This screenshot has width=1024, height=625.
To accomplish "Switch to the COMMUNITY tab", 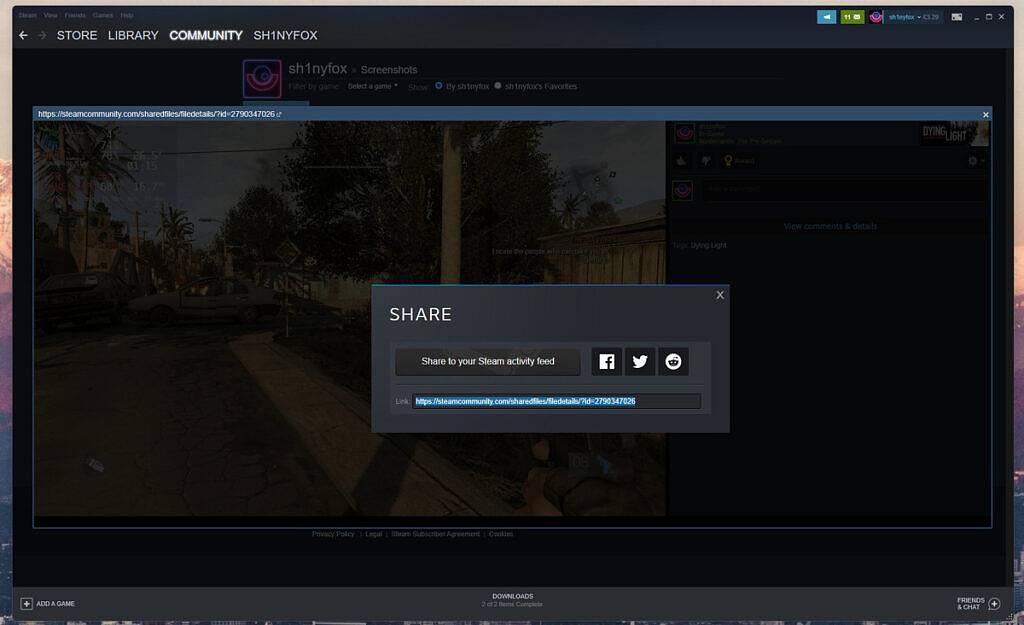I will (206, 35).
